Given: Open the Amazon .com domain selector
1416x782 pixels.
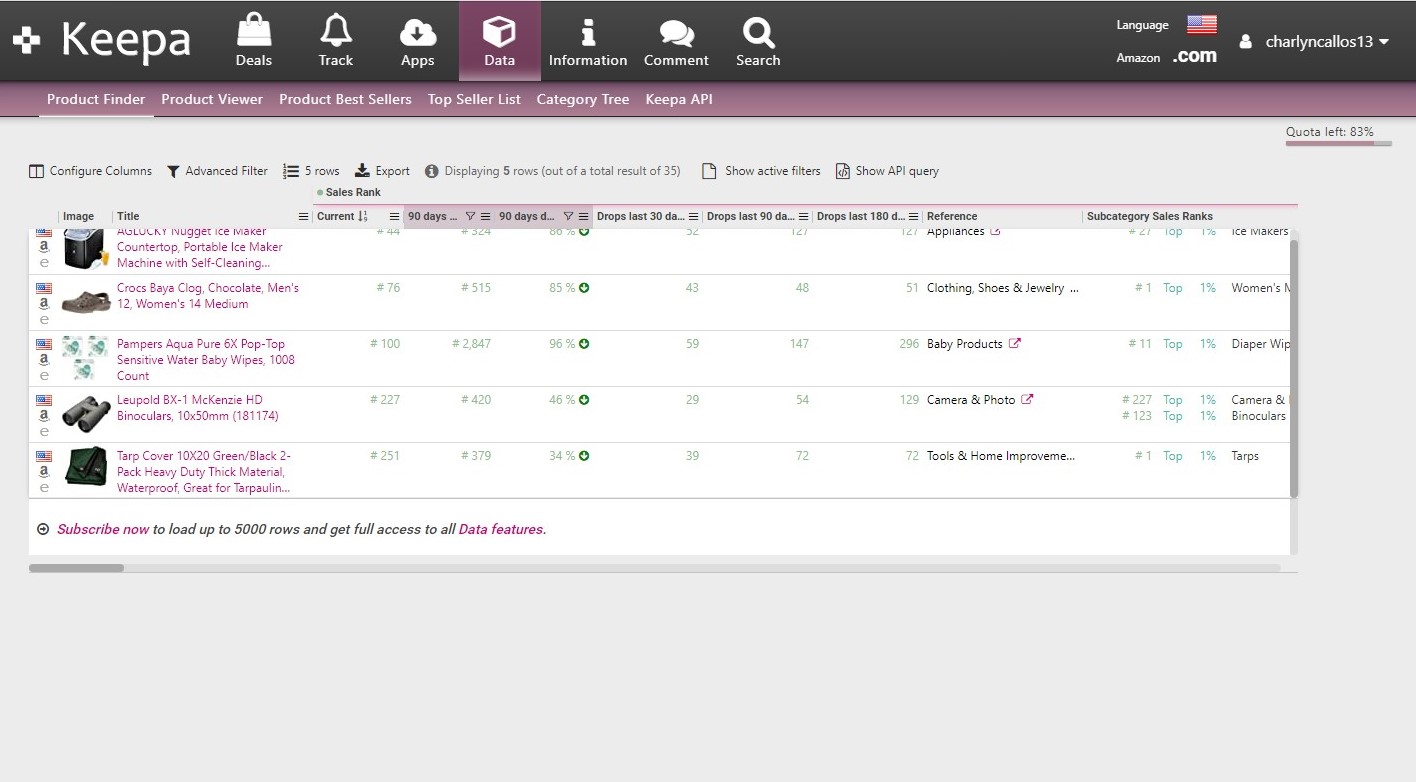Looking at the screenshot, I should 1195,57.
